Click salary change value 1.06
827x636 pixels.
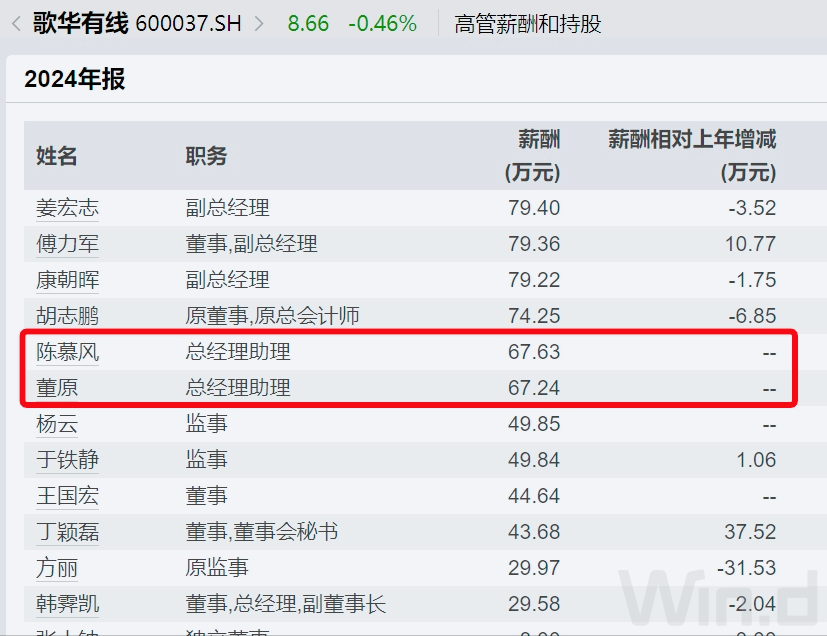[x=756, y=460]
